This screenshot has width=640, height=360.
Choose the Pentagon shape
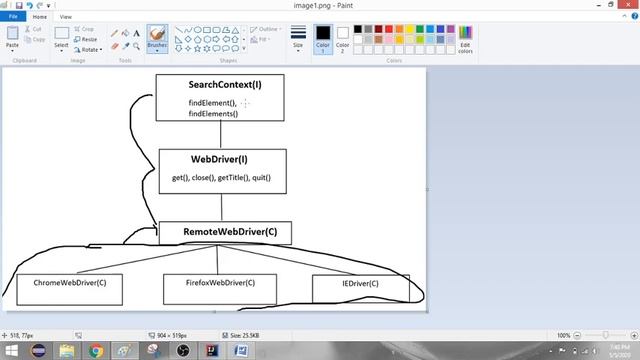pos(198,40)
